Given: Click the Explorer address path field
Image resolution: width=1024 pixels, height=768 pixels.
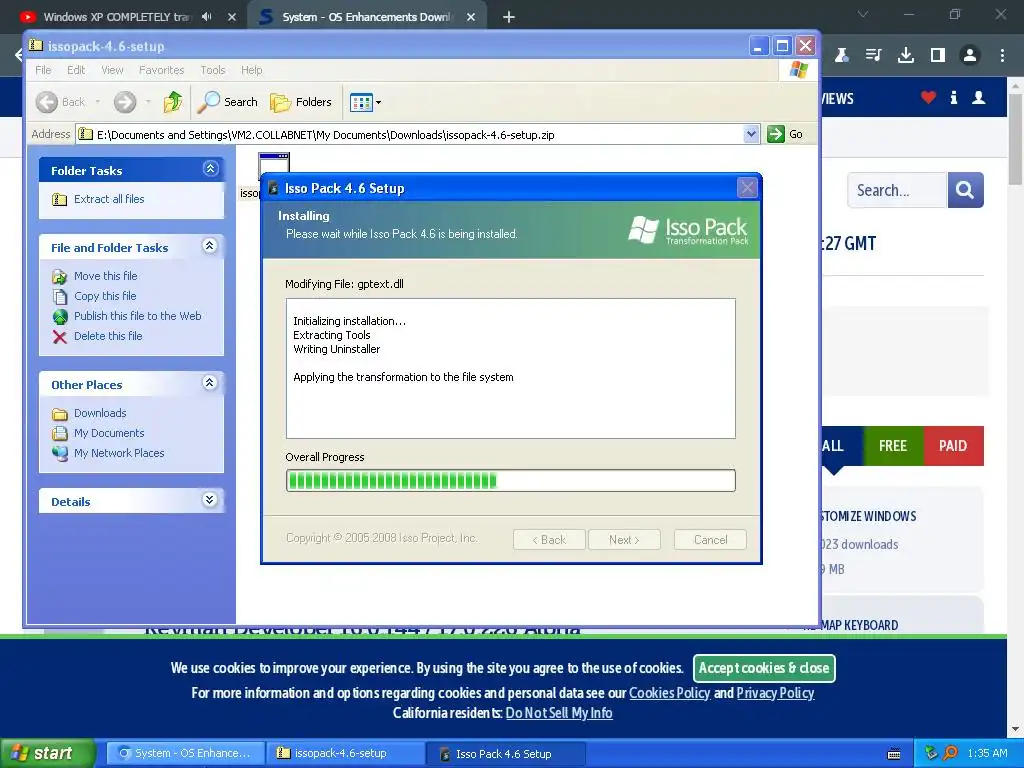Looking at the screenshot, I should pos(418,135).
